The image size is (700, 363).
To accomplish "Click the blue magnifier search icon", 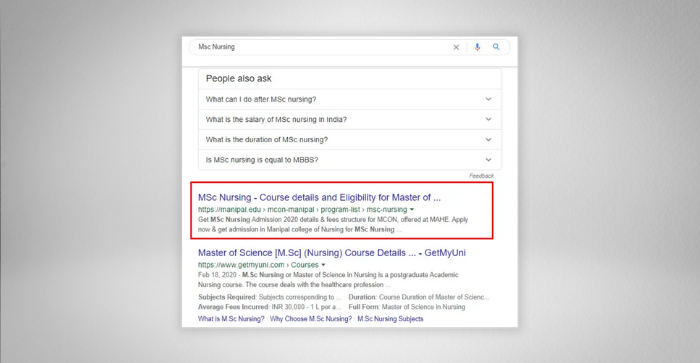I will [496, 47].
